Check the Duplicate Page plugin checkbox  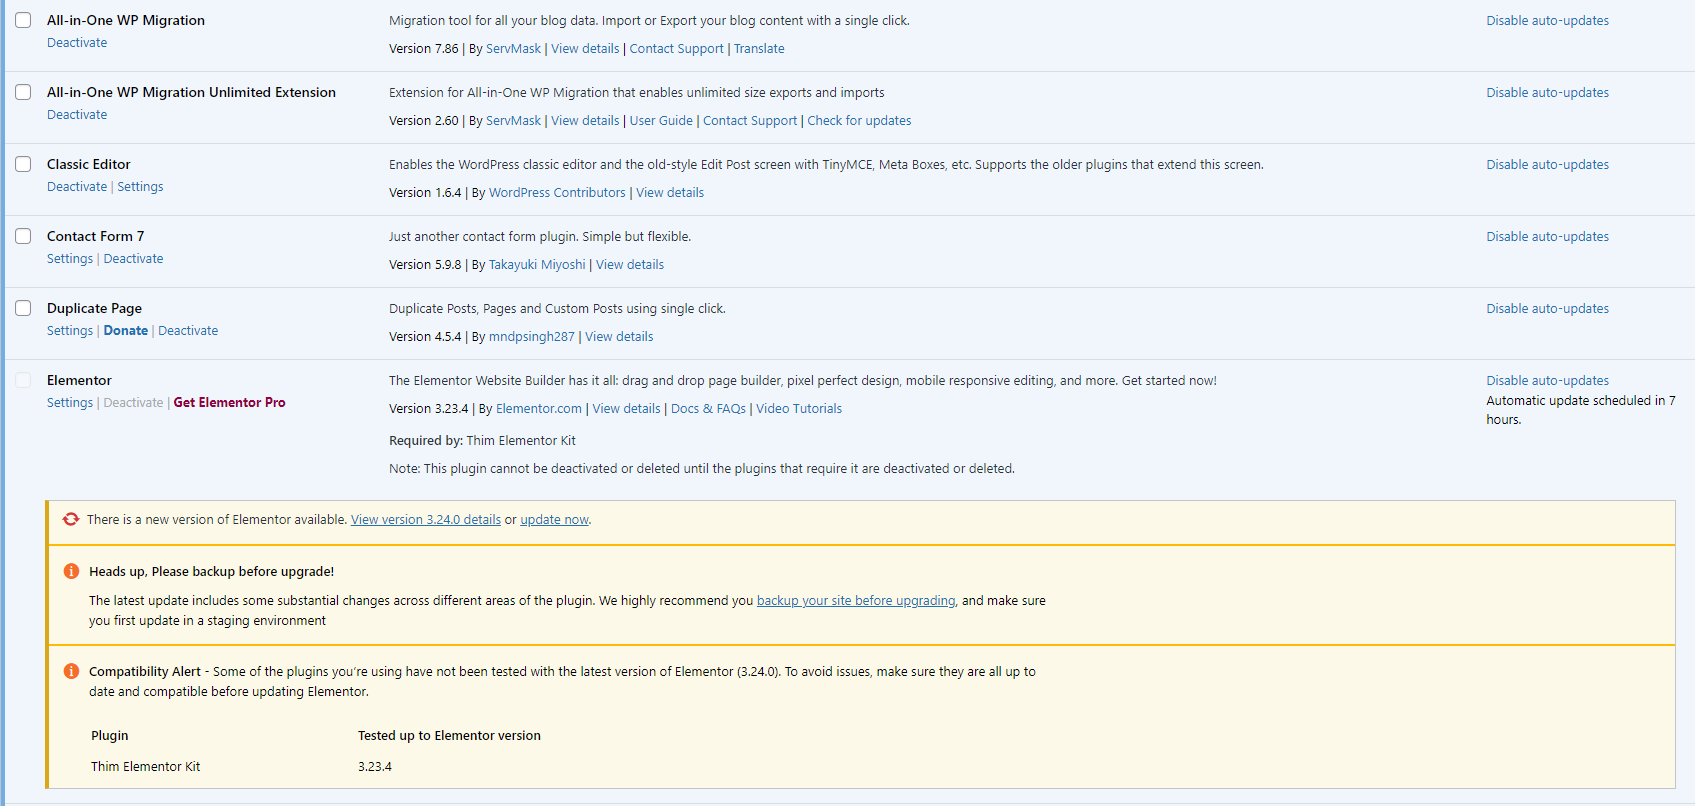coord(23,308)
